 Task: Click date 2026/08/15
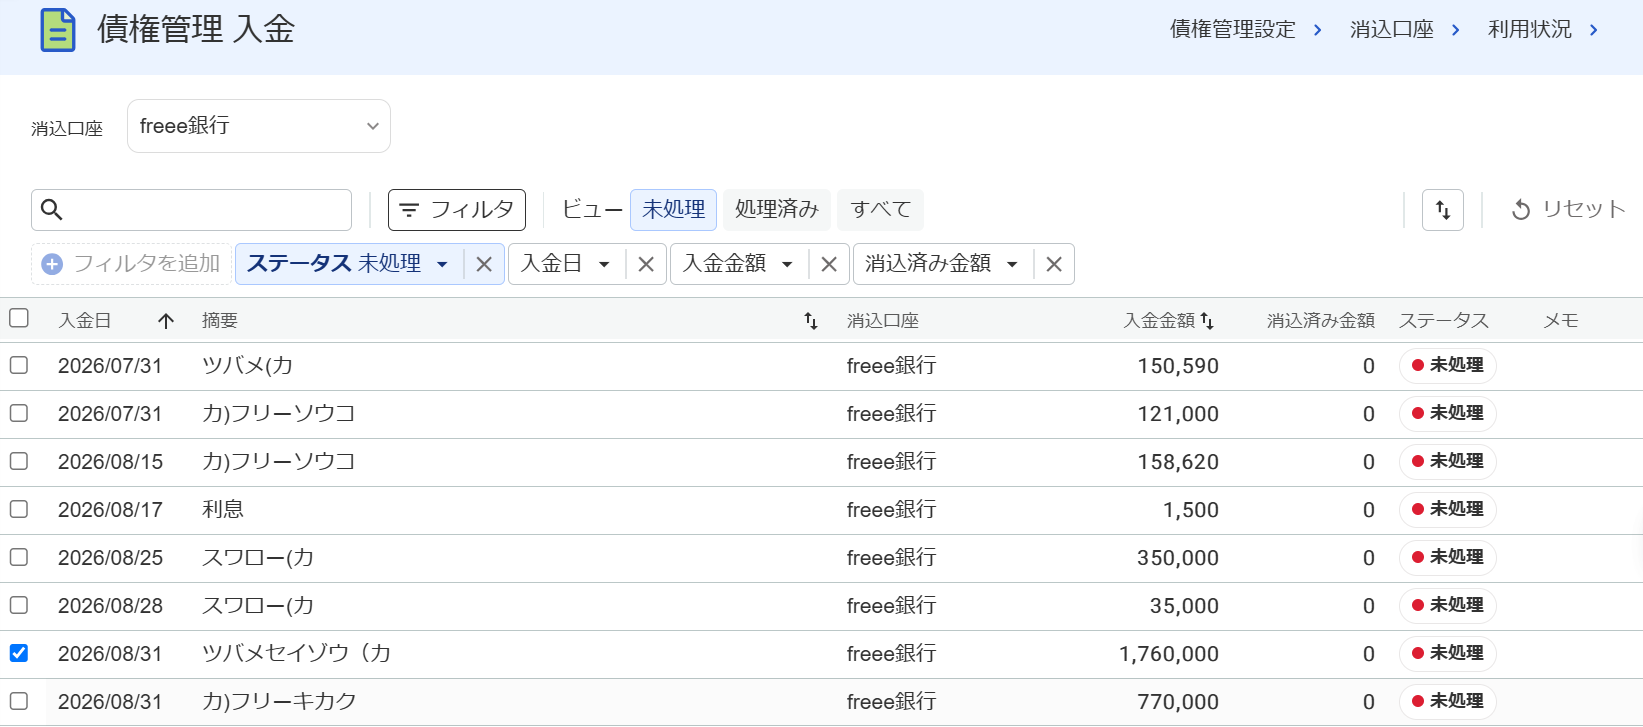pyautogui.click(x=110, y=462)
